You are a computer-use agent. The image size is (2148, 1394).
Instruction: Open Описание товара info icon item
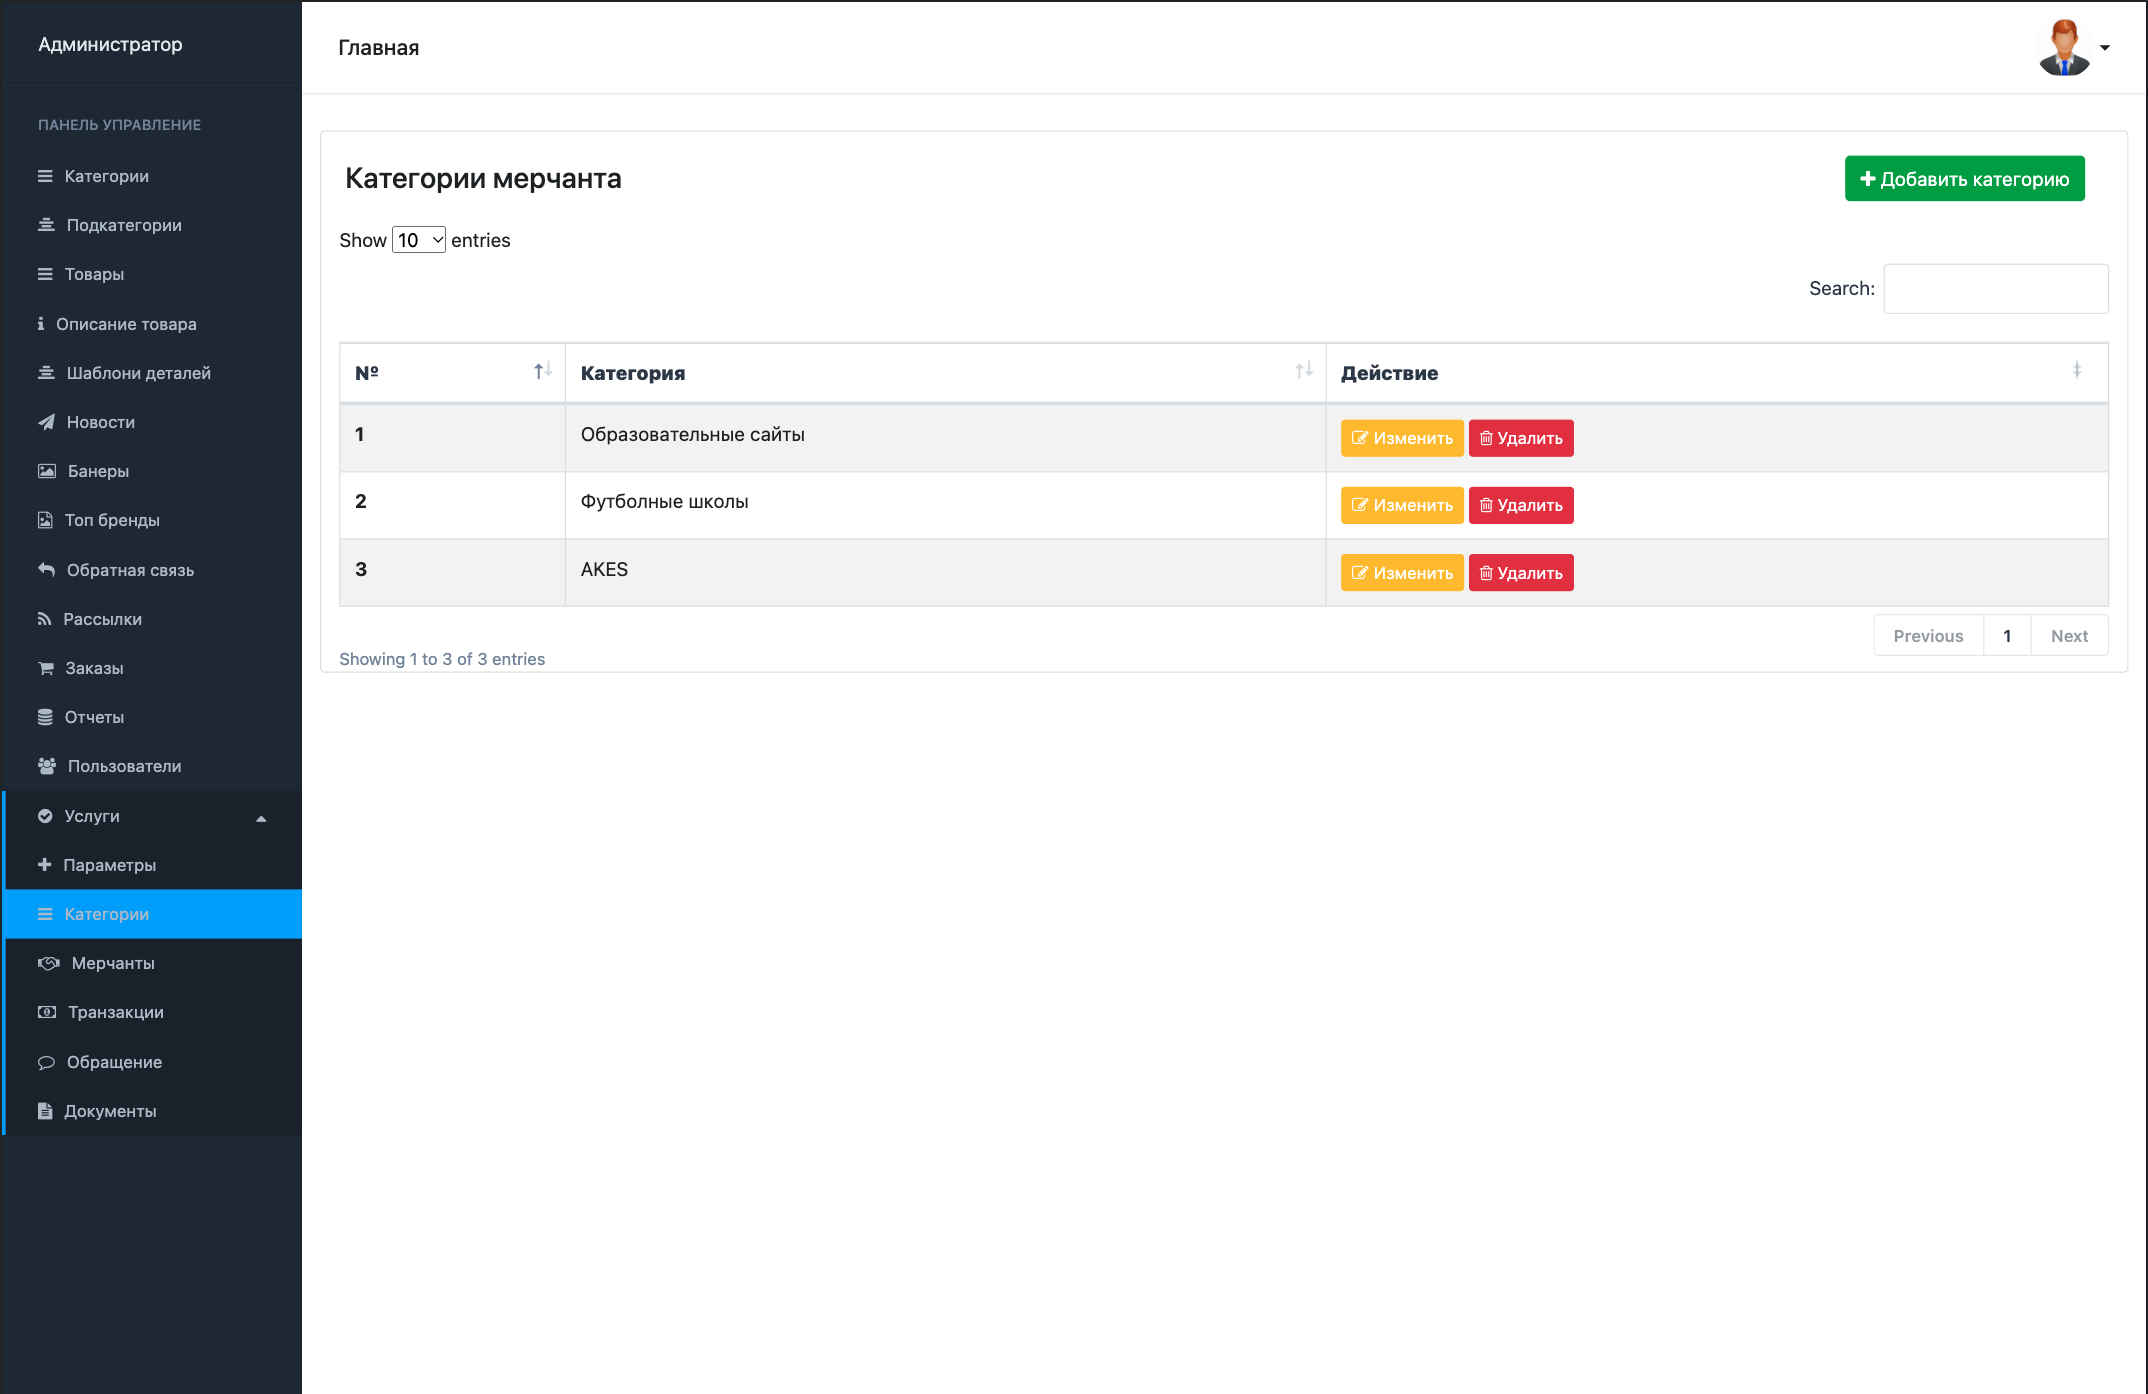pos(41,324)
